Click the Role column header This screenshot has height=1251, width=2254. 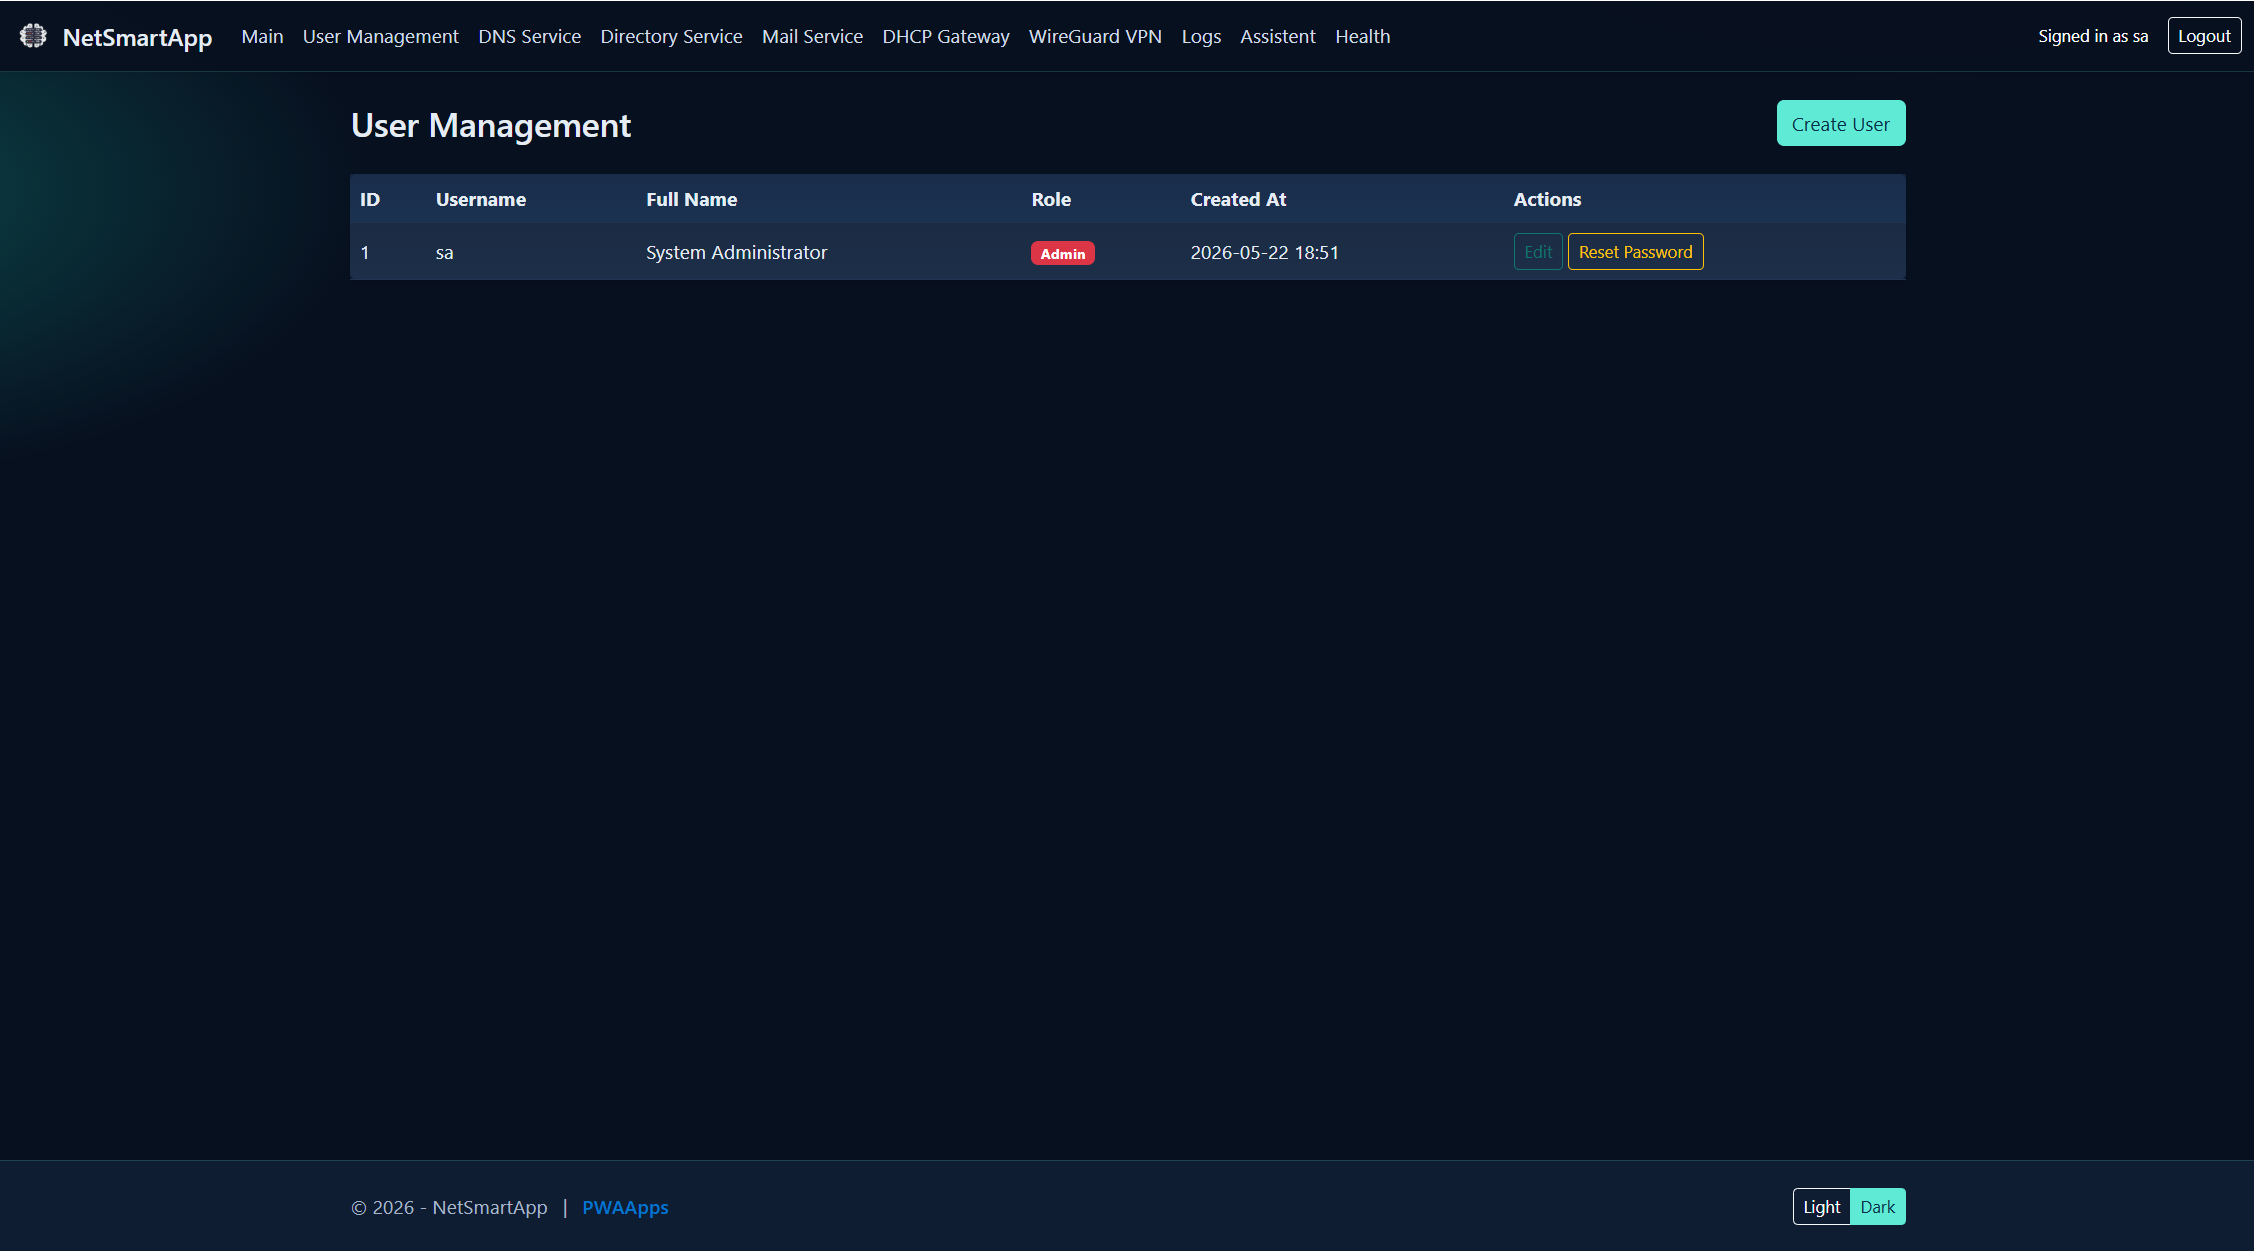point(1051,199)
